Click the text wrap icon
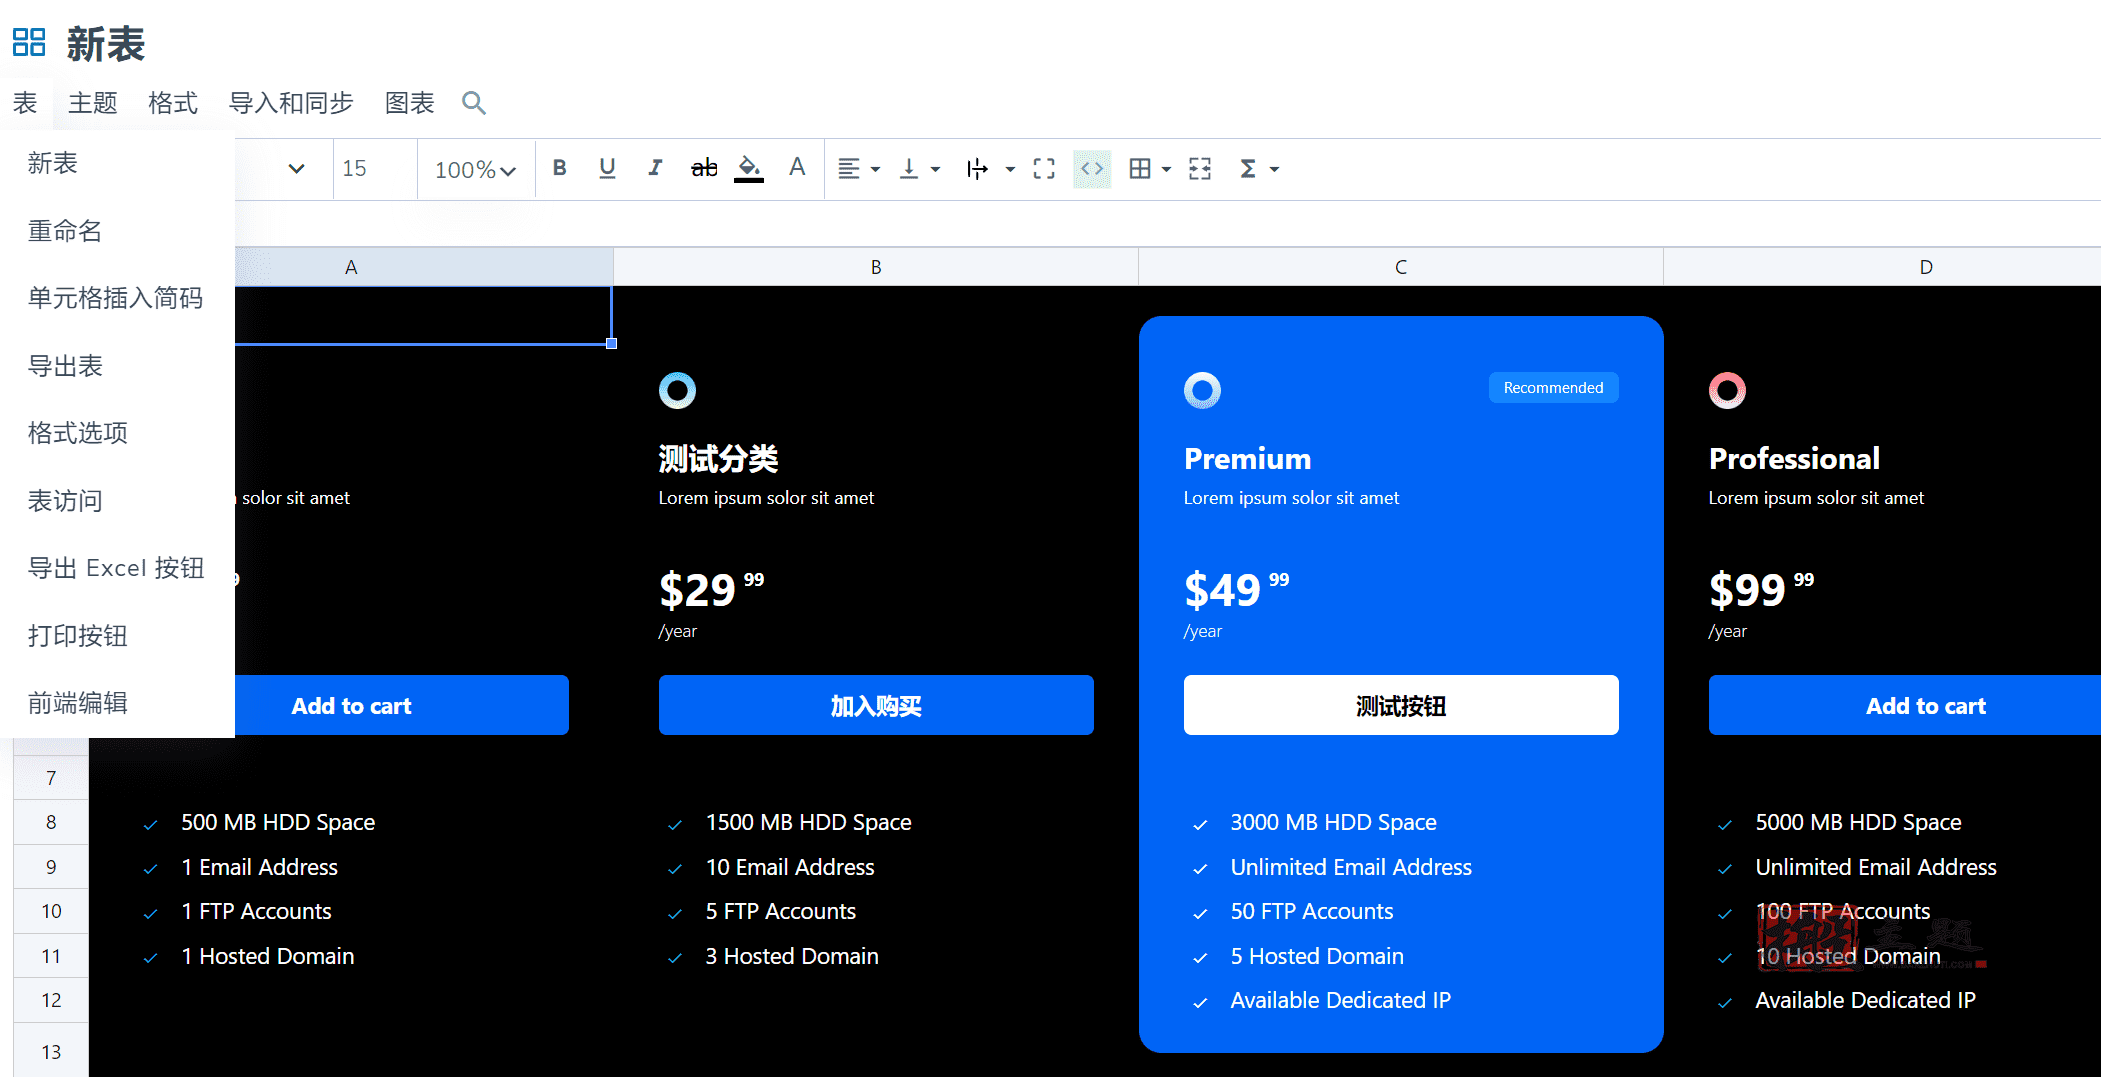 (977, 168)
